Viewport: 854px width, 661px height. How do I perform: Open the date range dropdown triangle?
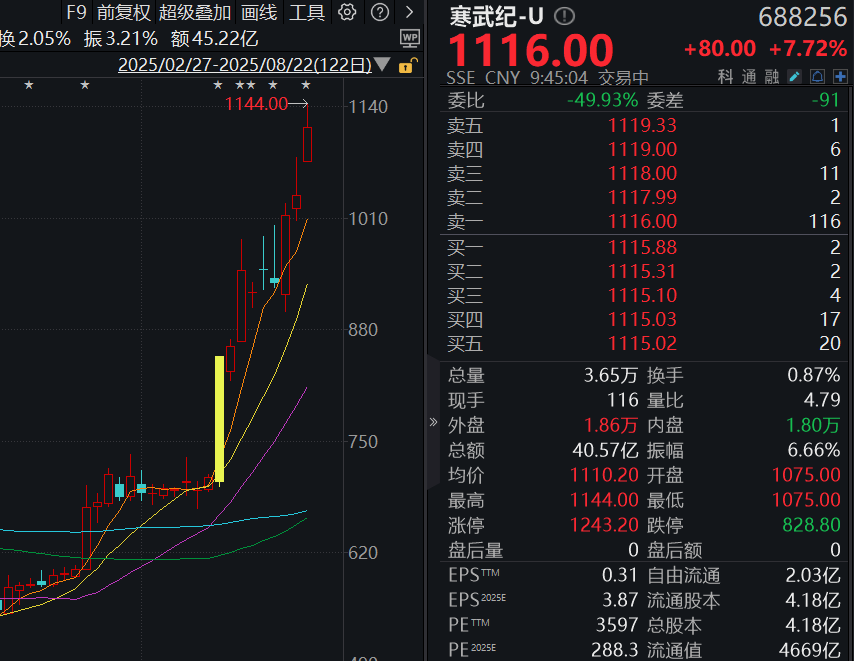[382, 65]
